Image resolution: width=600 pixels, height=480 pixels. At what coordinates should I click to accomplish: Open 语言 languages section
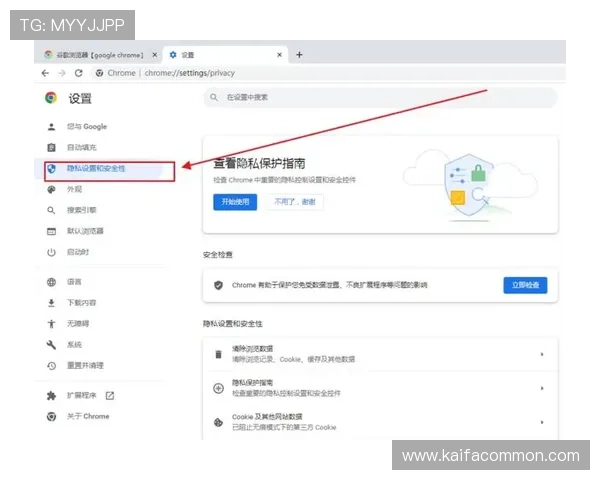(74, 282)
